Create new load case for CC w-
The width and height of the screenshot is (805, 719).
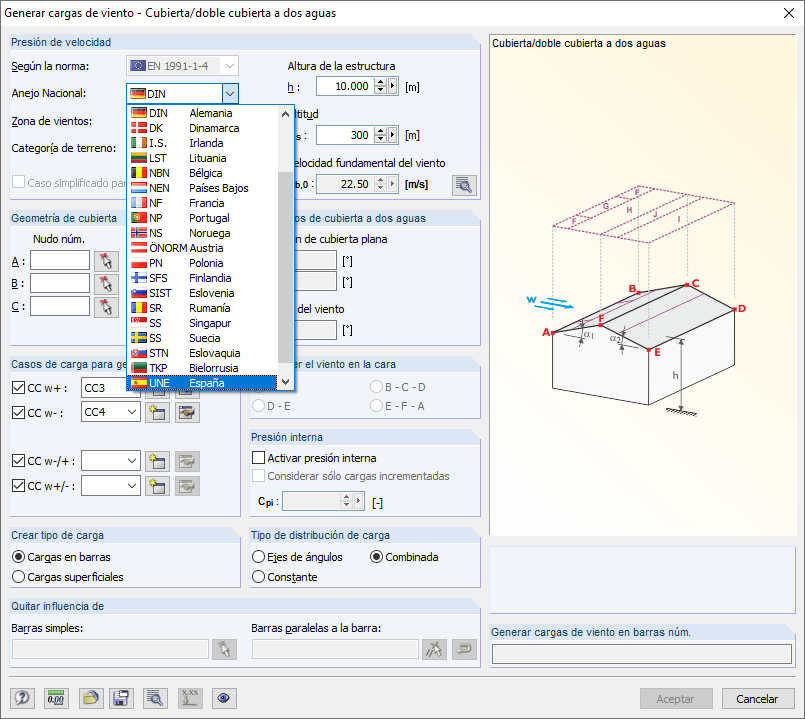tap(158, 412)
